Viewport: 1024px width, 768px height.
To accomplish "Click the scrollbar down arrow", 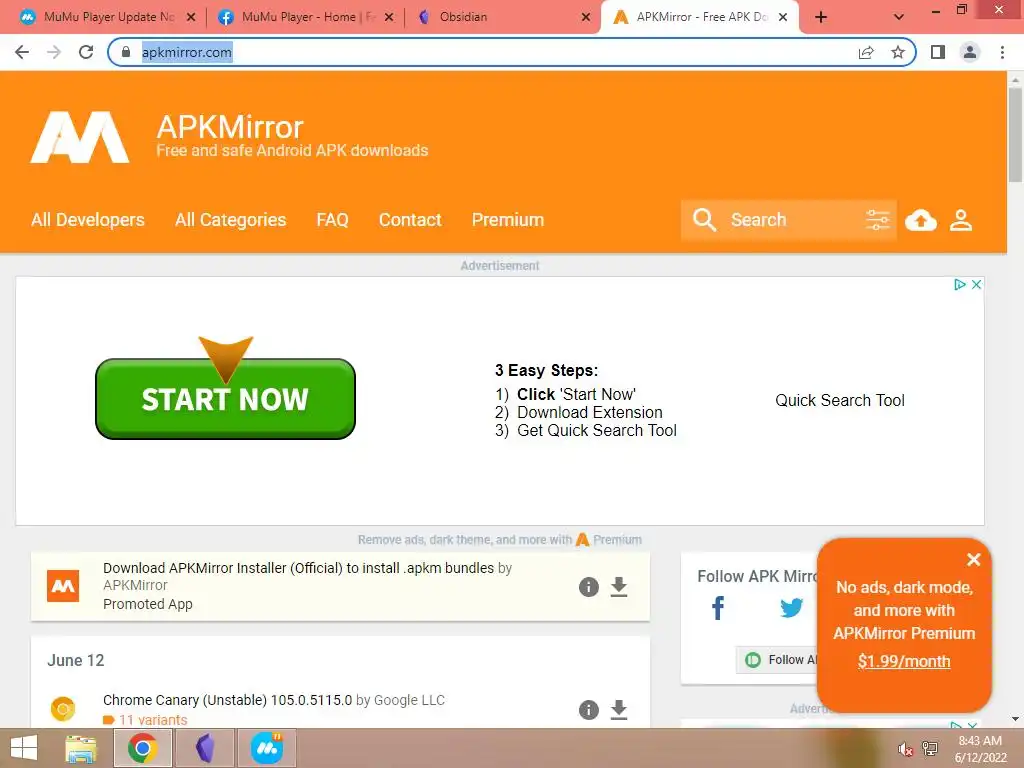I will [x=1015, y=719].
